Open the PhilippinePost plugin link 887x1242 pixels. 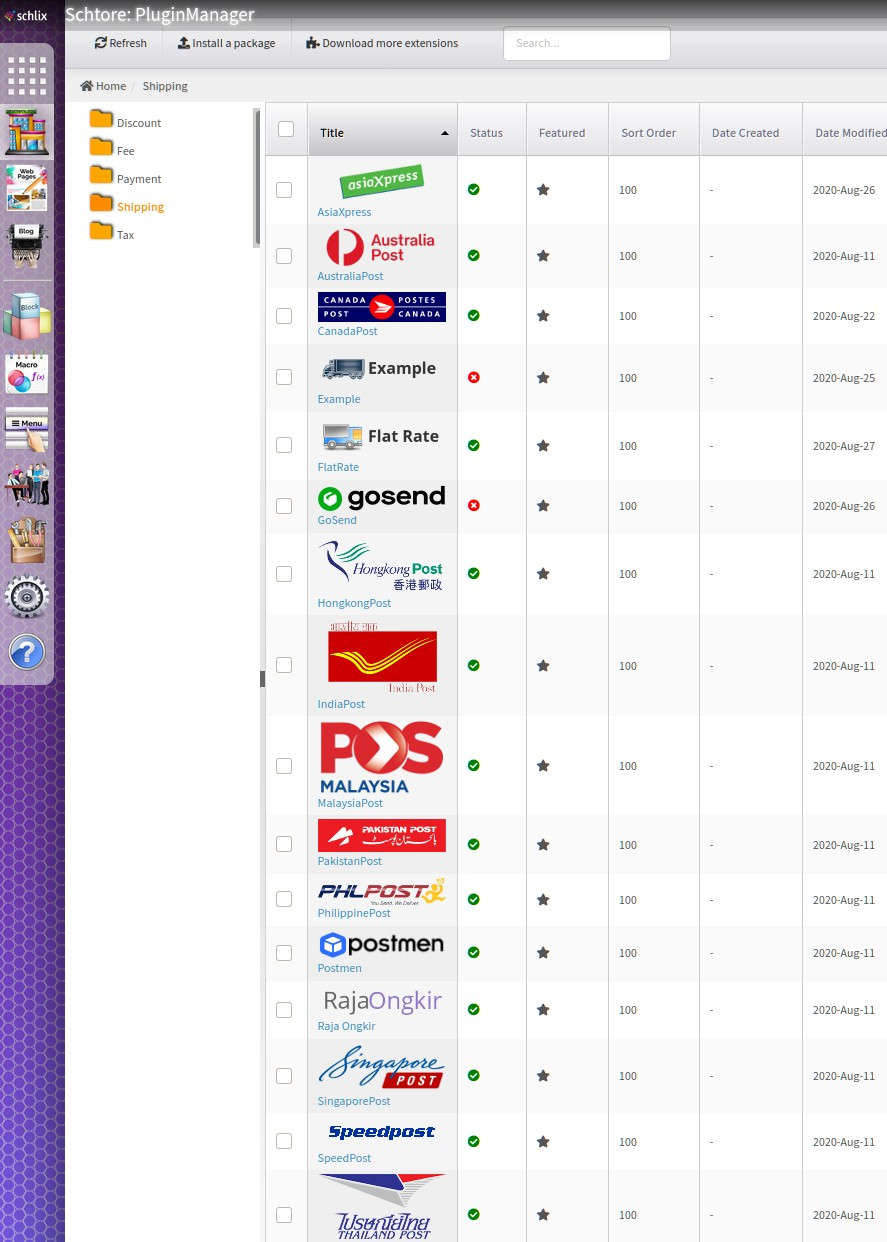click(x=354, y=913)
